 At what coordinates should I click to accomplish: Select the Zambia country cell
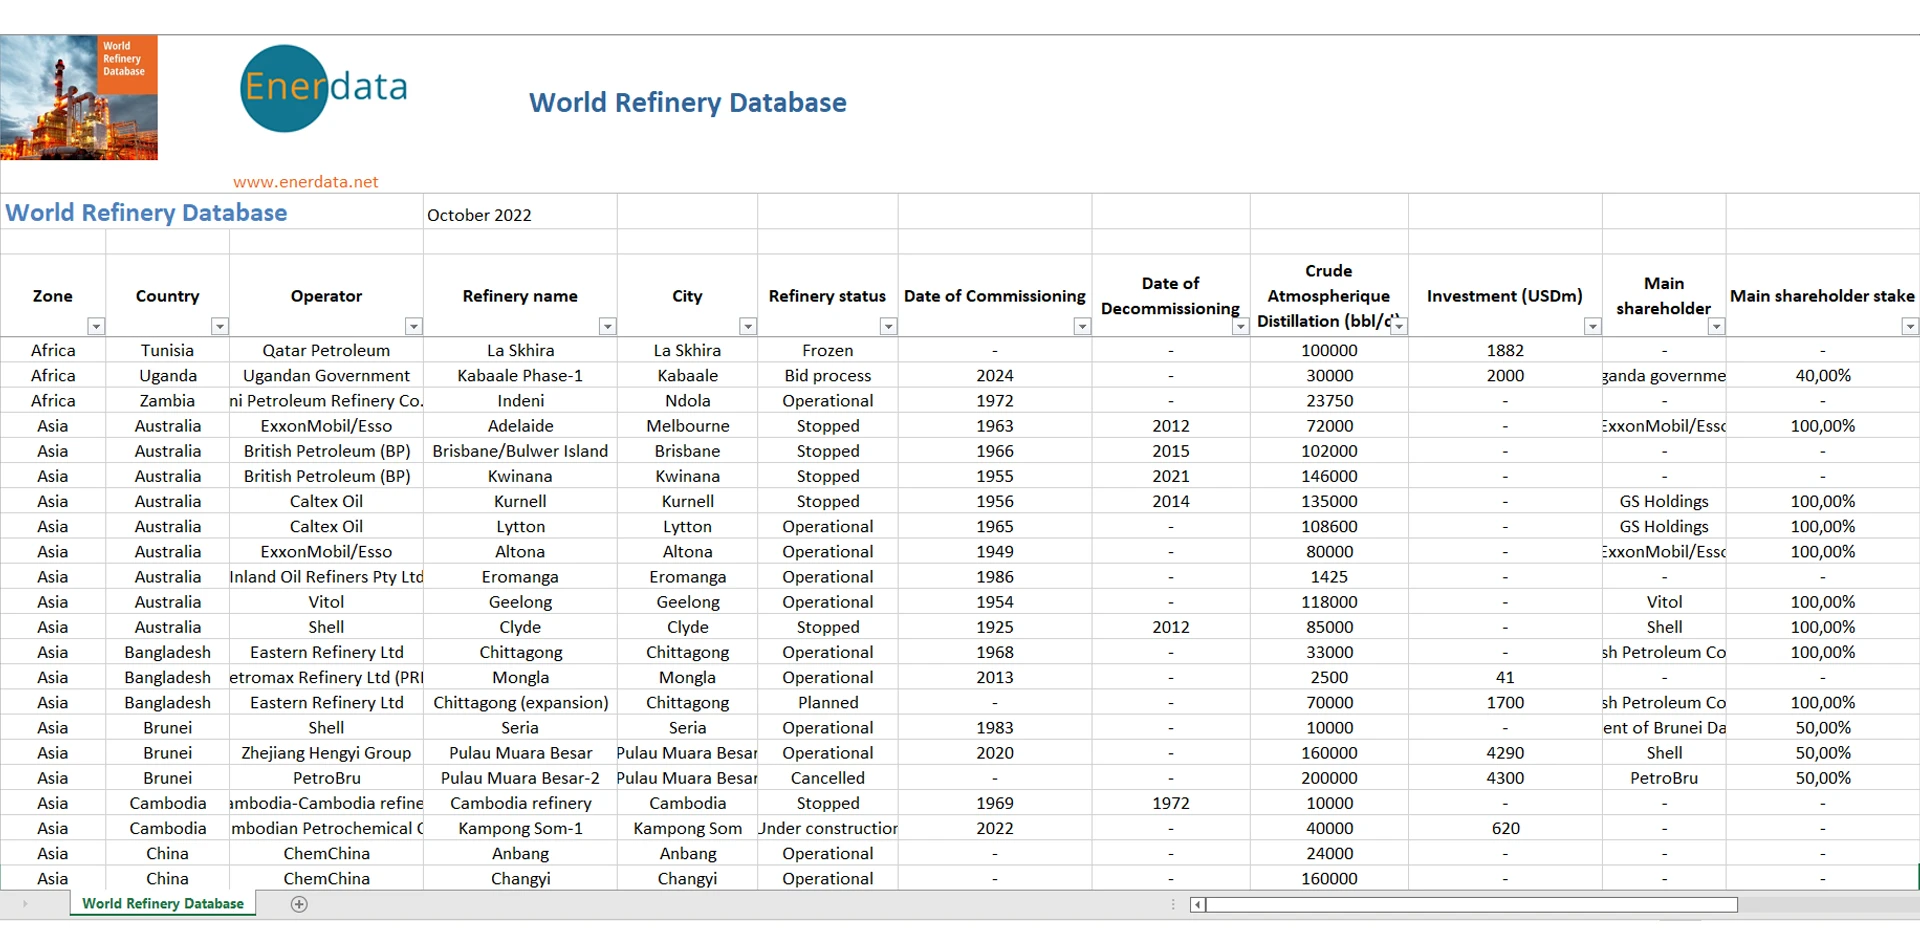(167, 401)
